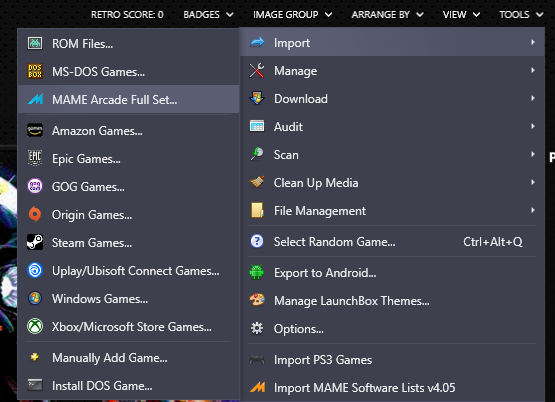The image size is (555, 402).
Task: Click the Steam logo icon
Action: tap(35, 242)
